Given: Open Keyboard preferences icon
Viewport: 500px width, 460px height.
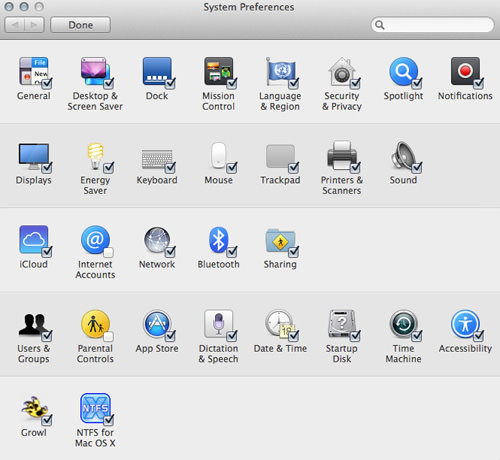Looking at the screenshot, I should (x=157, y=159).
